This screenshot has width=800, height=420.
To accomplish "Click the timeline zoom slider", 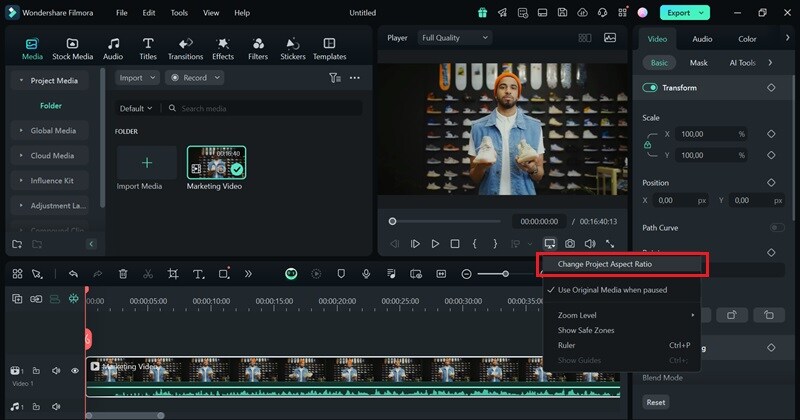I will pos(505,274).
